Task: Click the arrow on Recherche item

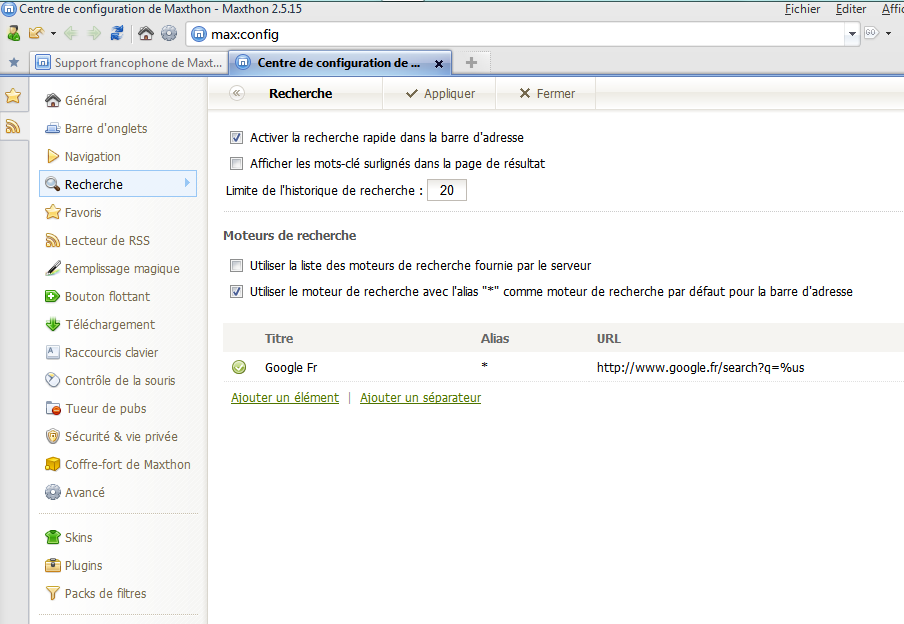Action: coord(187,183)
